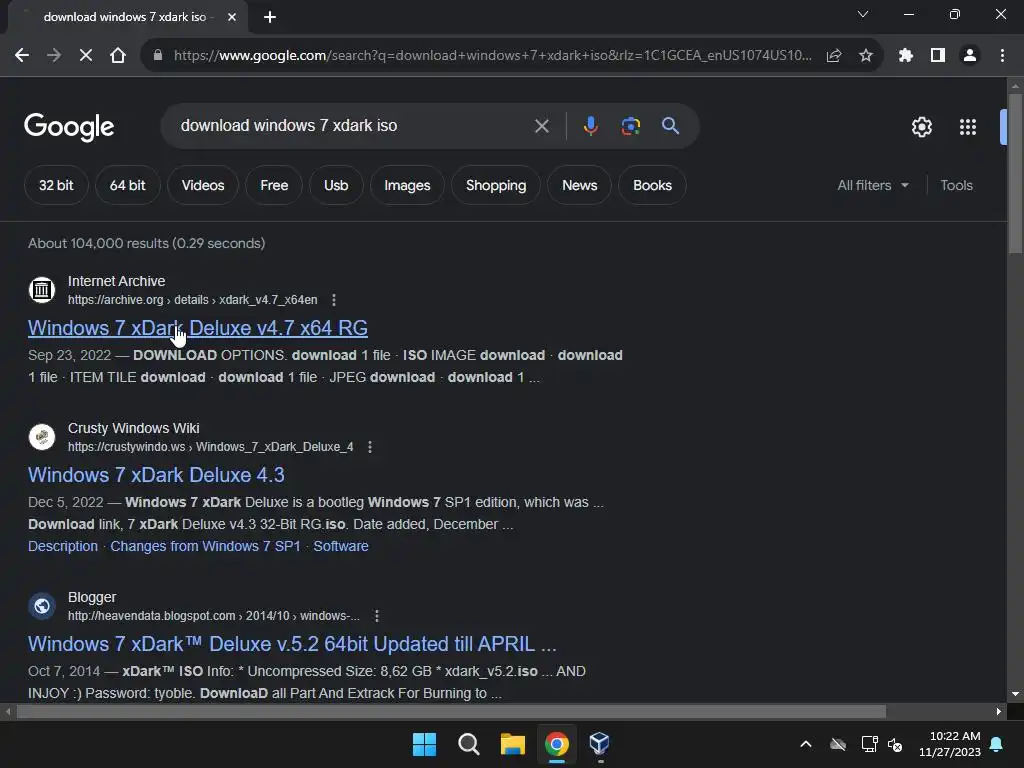The height and width of the screenshot is (768, 1024).
Task: Expand the tab search chevron
Action: point(863,14)
